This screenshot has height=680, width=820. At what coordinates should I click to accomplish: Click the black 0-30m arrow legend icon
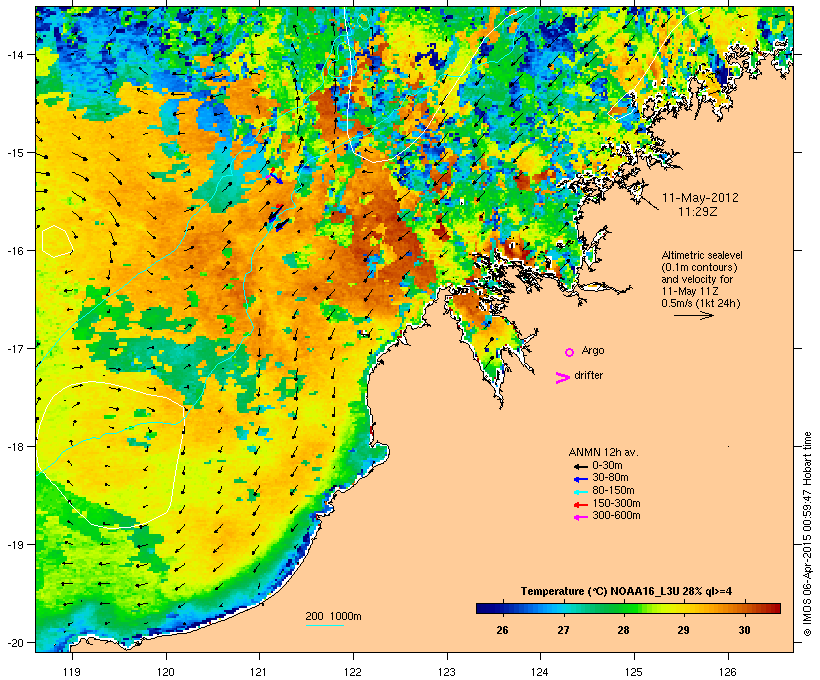pos(580,466)
